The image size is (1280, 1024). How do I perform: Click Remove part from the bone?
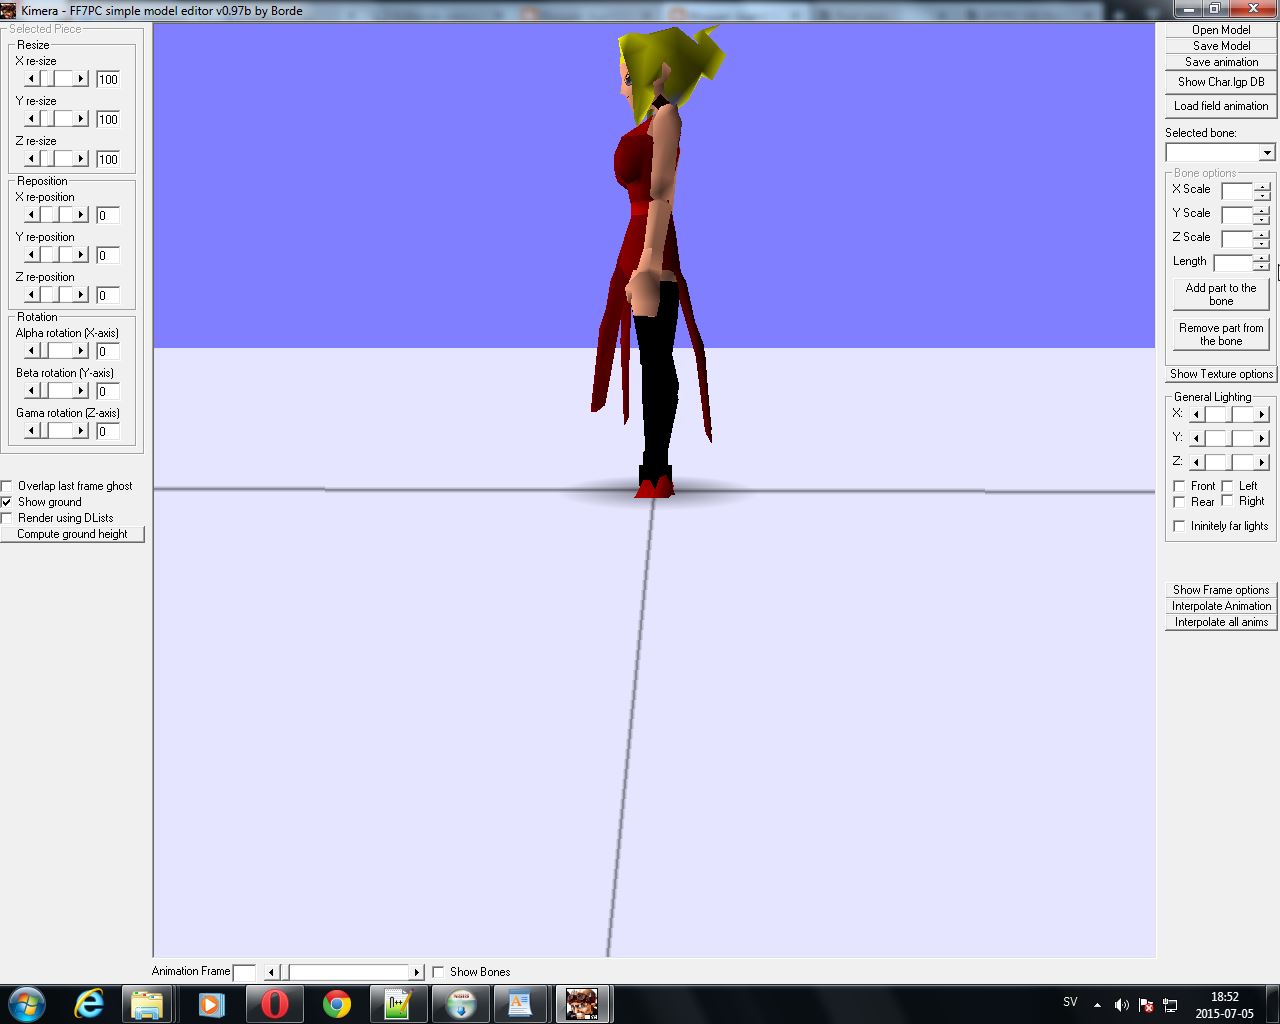pyautogui.click(x=1221, y=334)
